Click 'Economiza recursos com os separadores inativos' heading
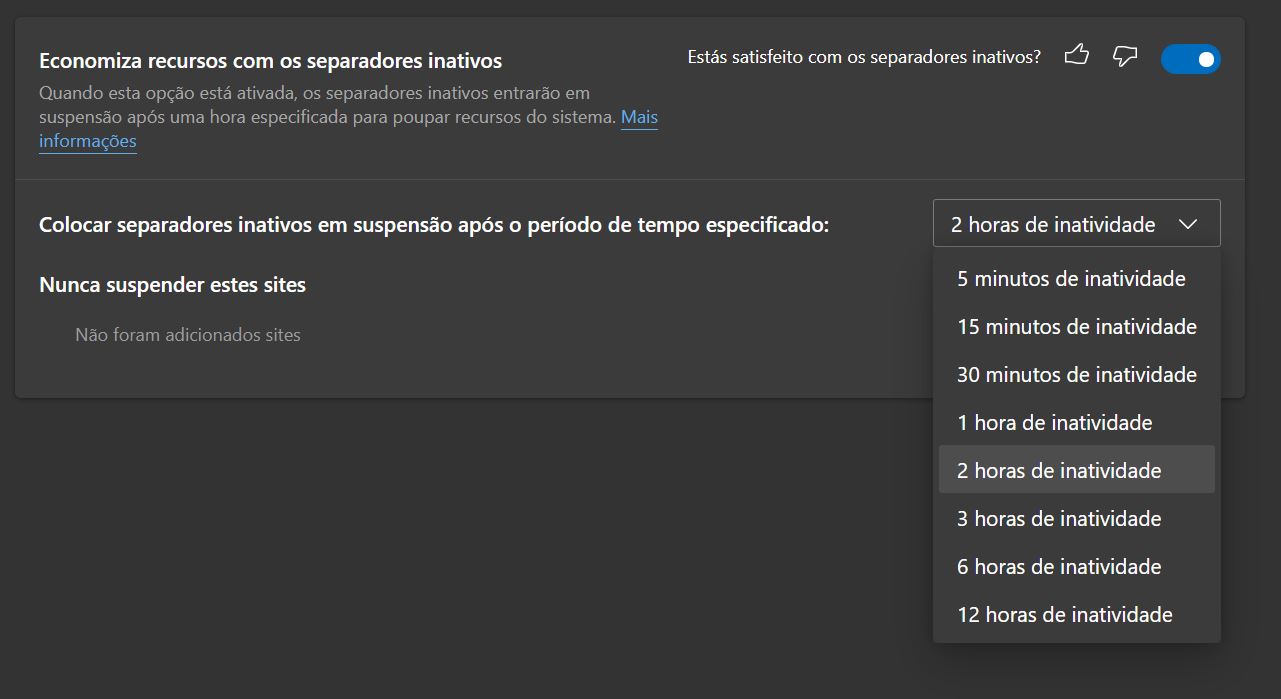 point(270,61)
